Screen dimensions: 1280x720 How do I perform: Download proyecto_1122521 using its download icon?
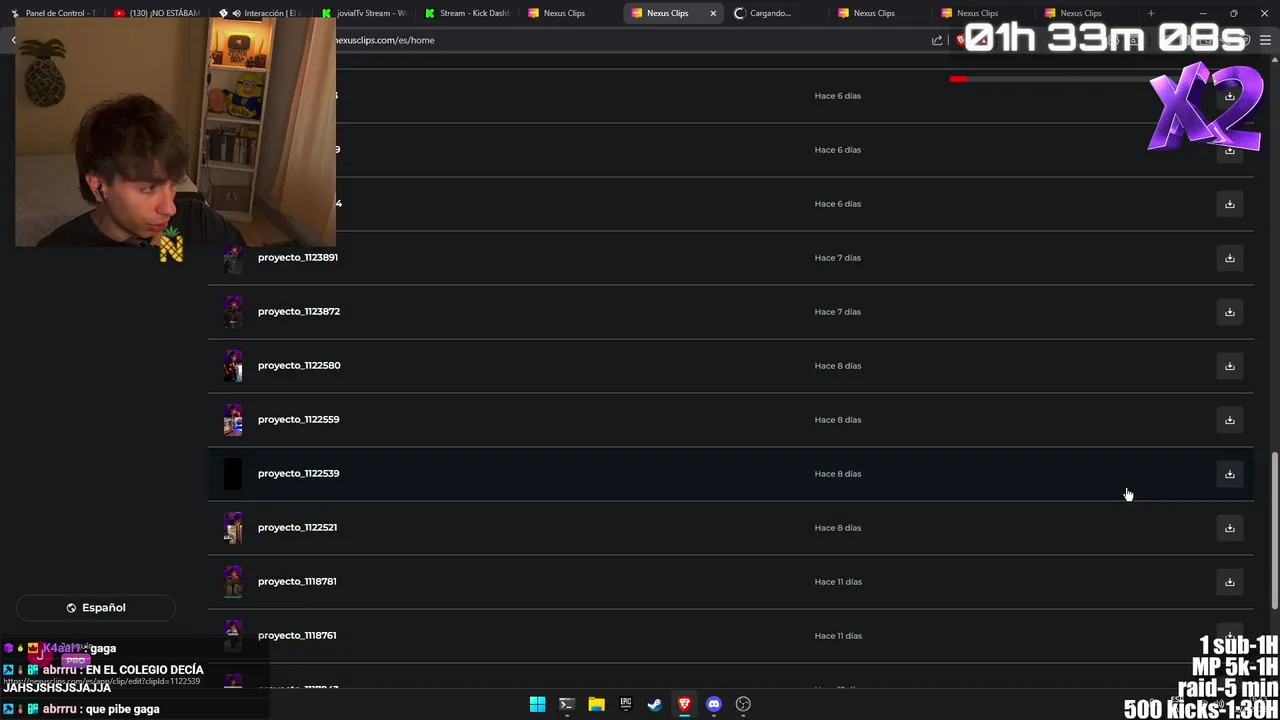click(x=1230, y=528)
